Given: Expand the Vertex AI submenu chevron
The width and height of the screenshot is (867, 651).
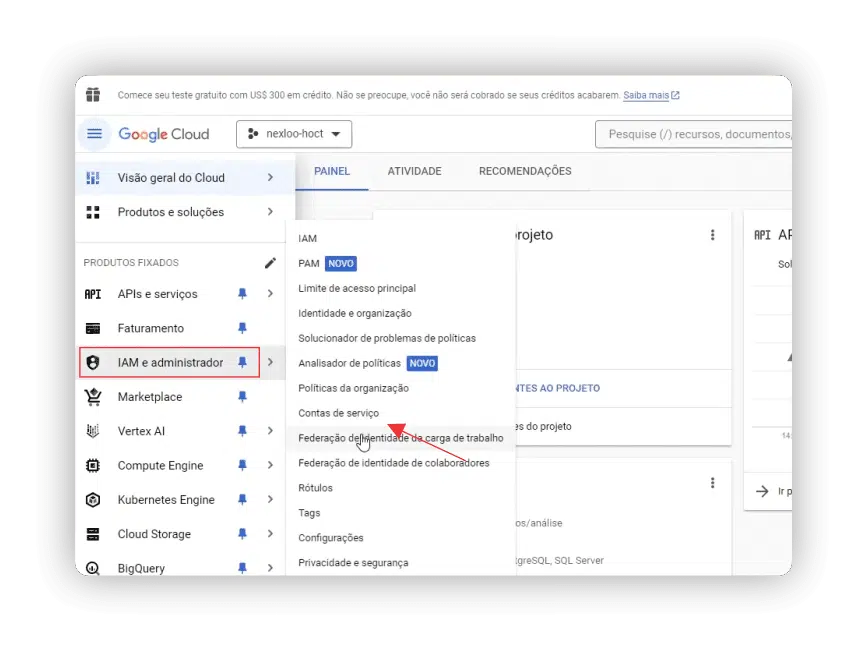Looking at the screenshot, I should (270, 431).
